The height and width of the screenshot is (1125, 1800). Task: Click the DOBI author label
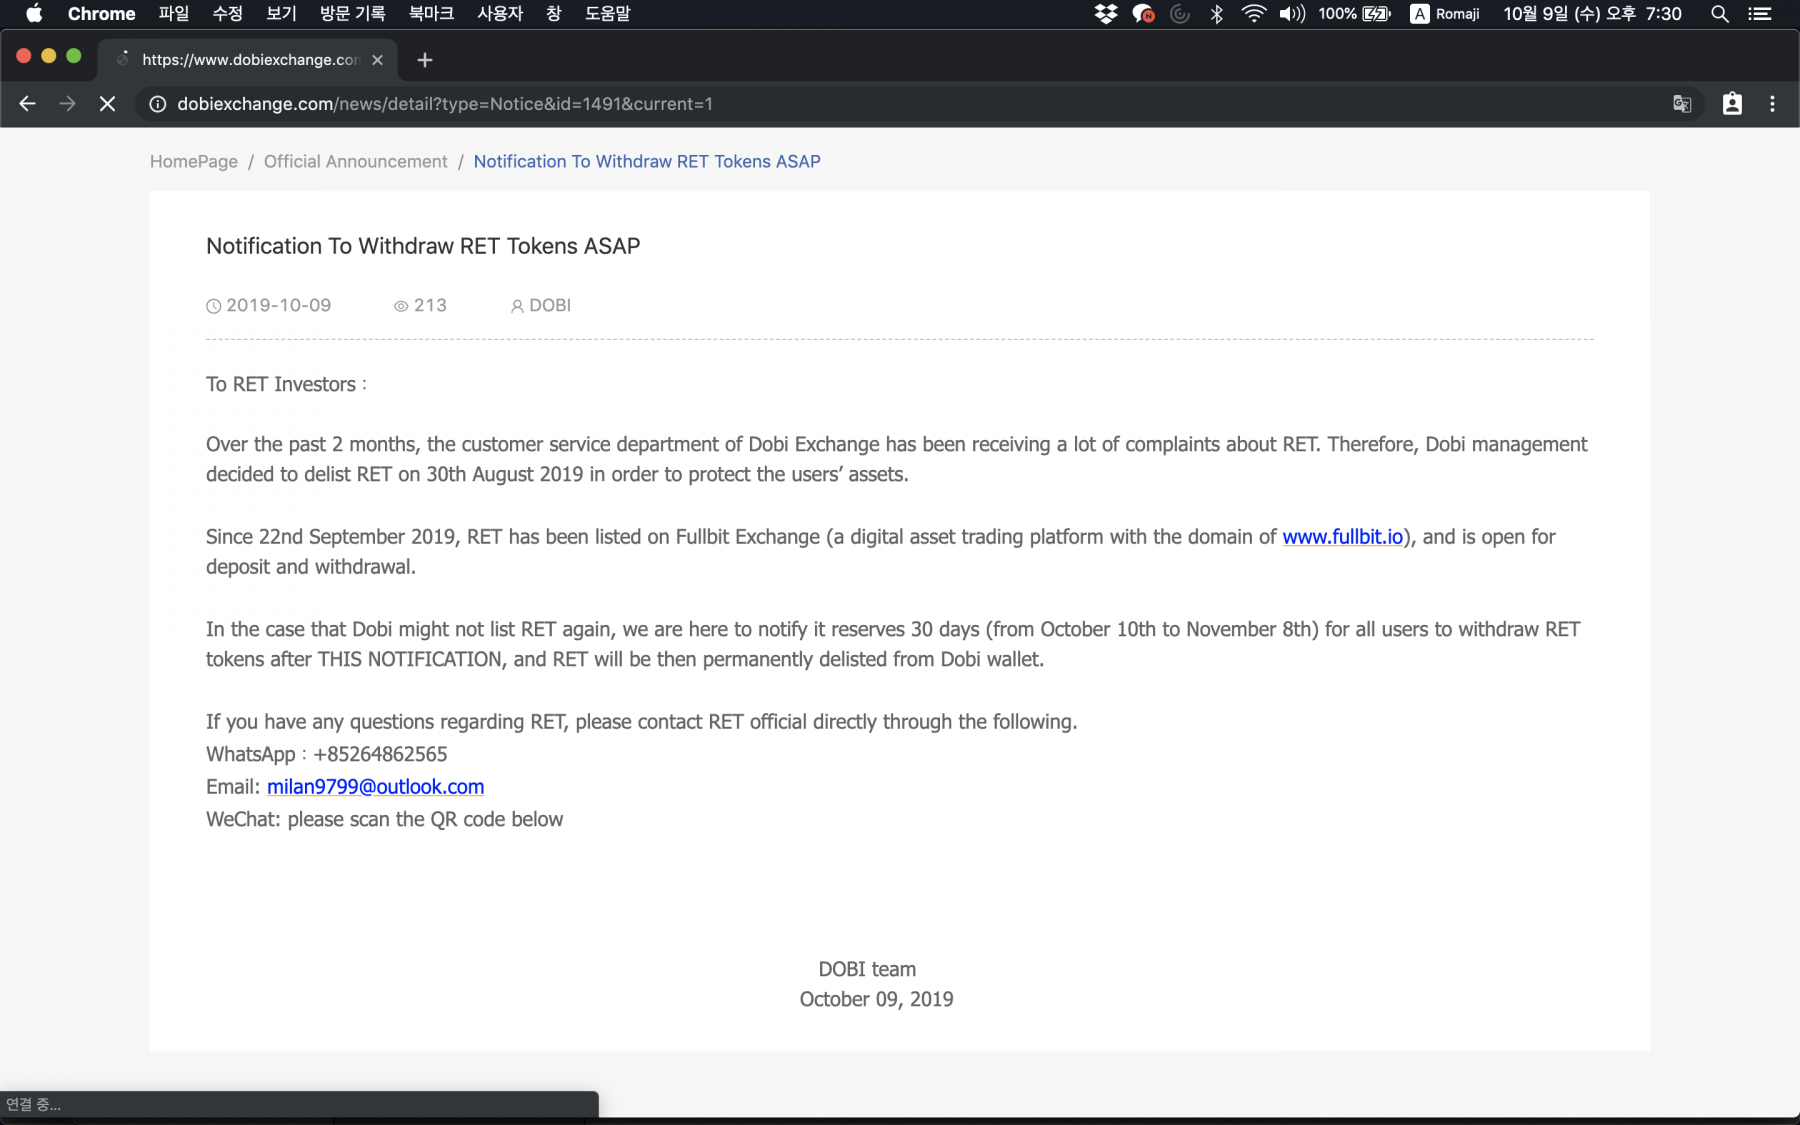[x=541, y=306]
